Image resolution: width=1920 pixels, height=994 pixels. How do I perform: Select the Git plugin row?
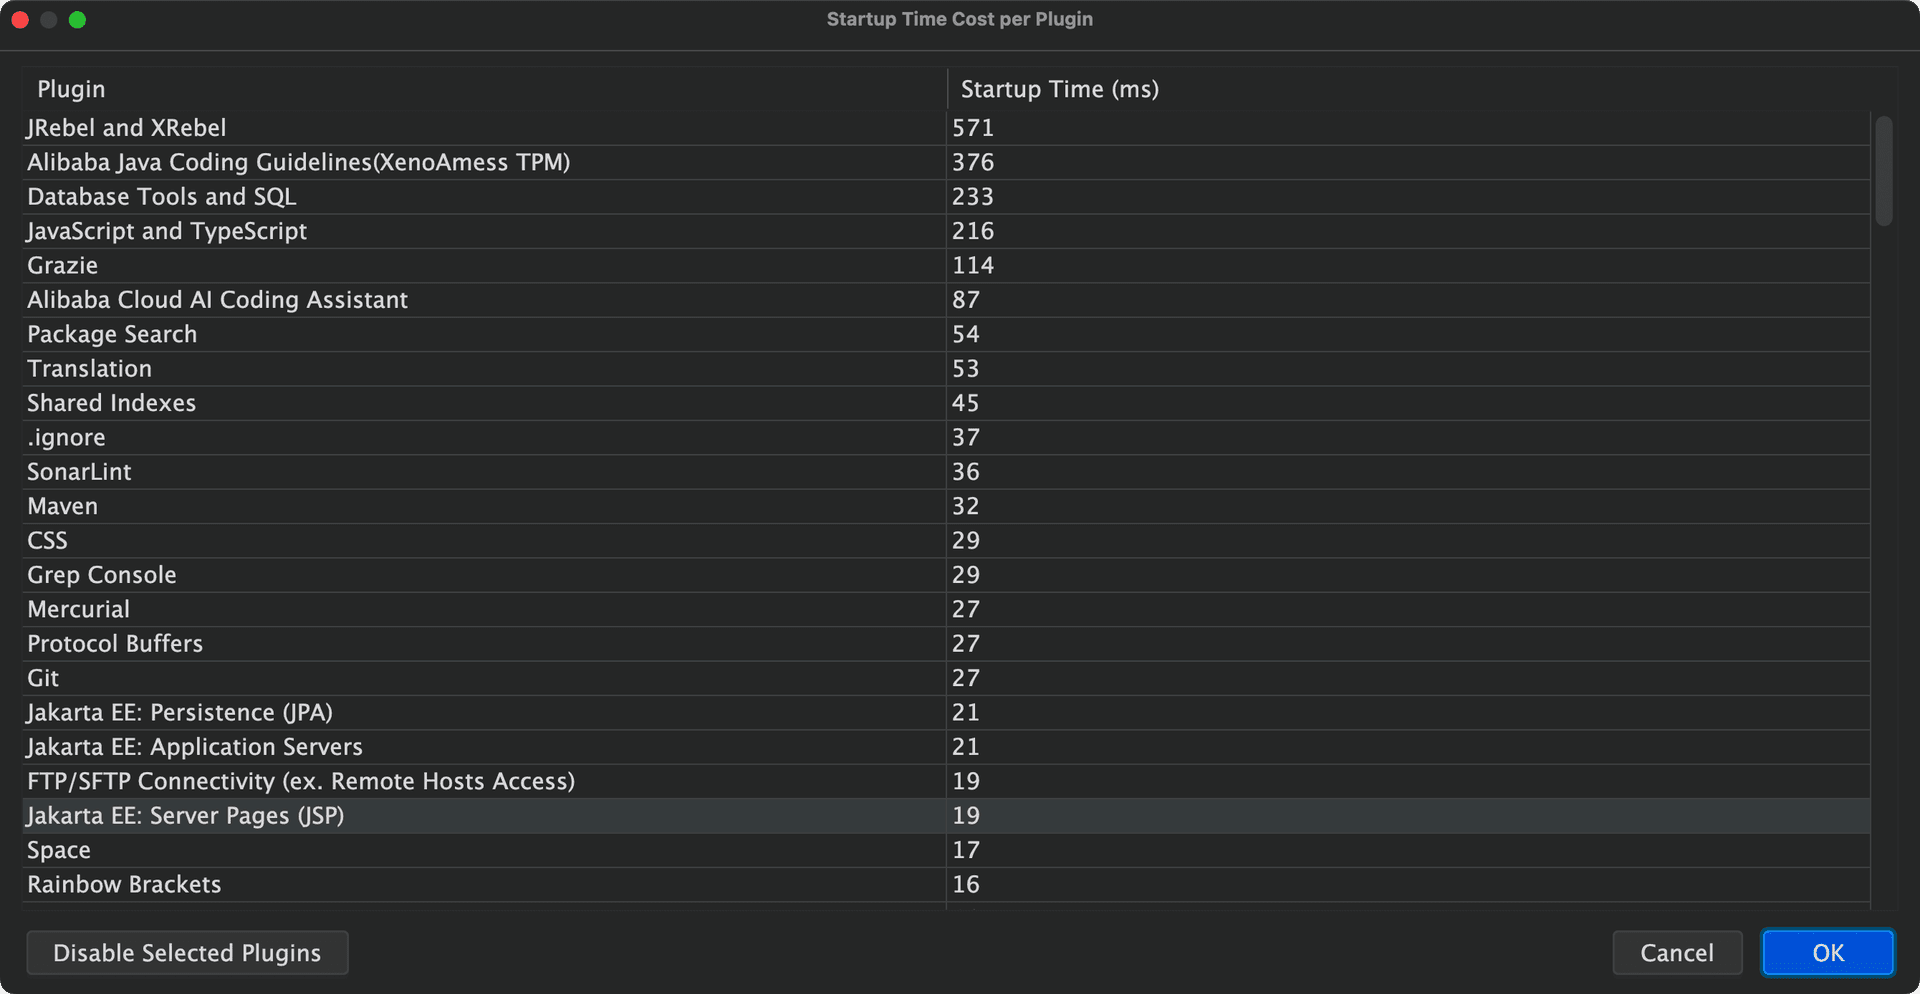[946, 678]
